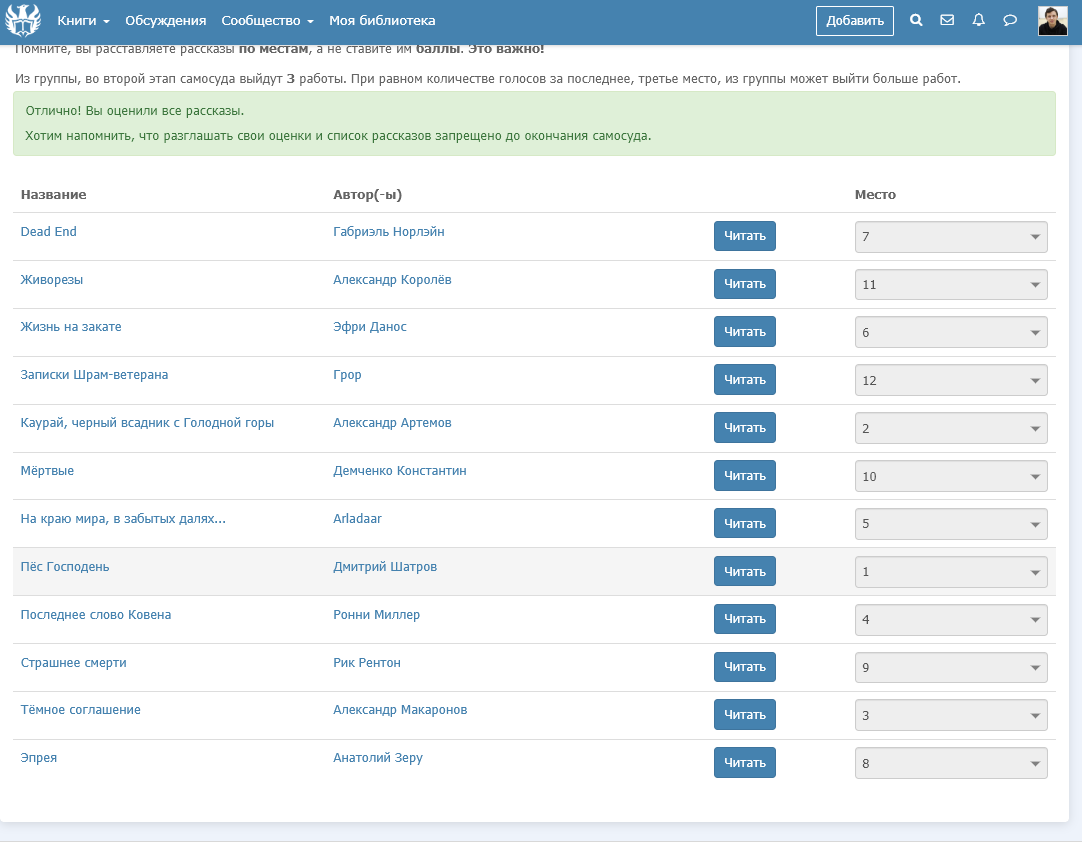This screenshot has width=1082, height=842.
Task: Go to Обсуждения section
Action: coord(165,20)
